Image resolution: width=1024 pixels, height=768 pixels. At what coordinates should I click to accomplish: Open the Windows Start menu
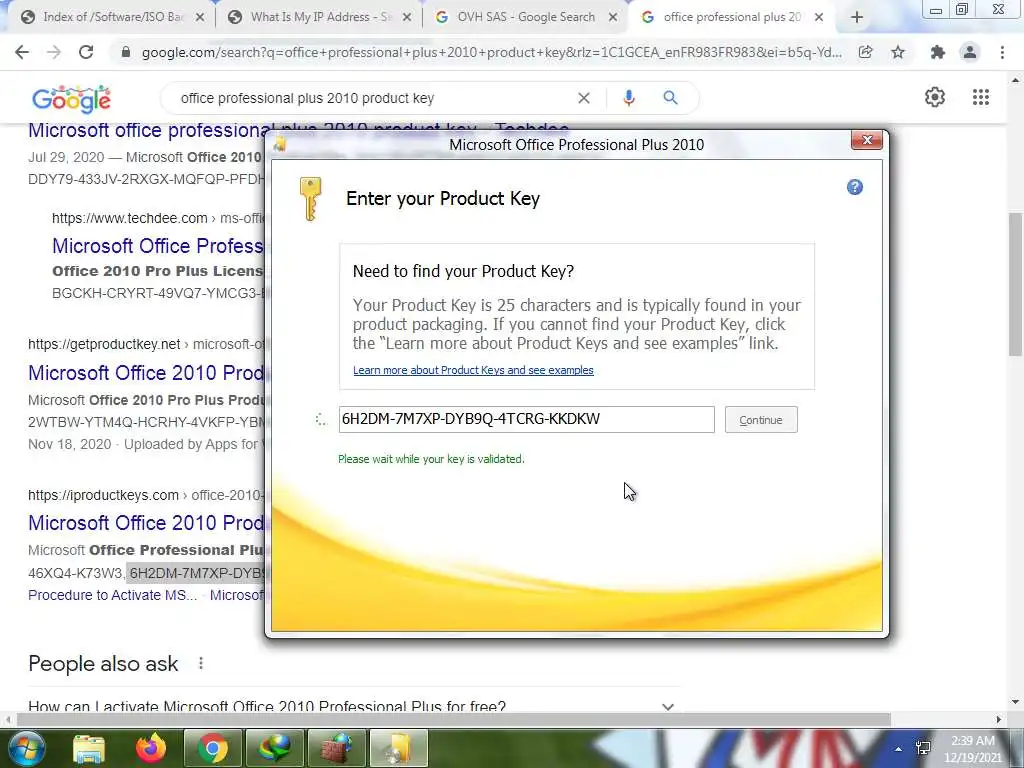pyautogui.click(x=25, y=748)
